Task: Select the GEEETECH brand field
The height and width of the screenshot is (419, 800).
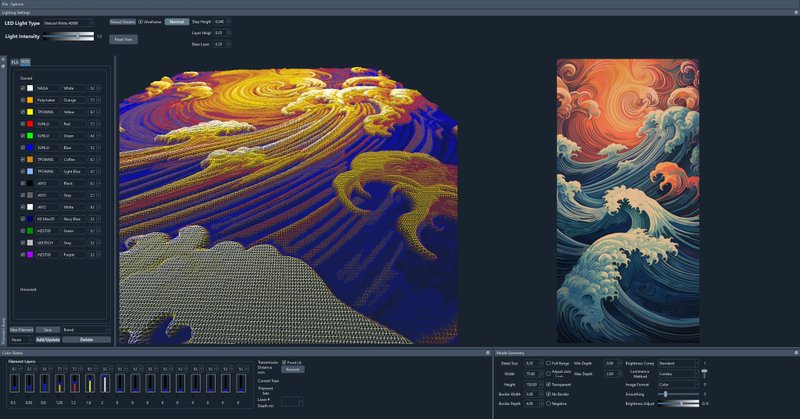Action: coord(47,242)
